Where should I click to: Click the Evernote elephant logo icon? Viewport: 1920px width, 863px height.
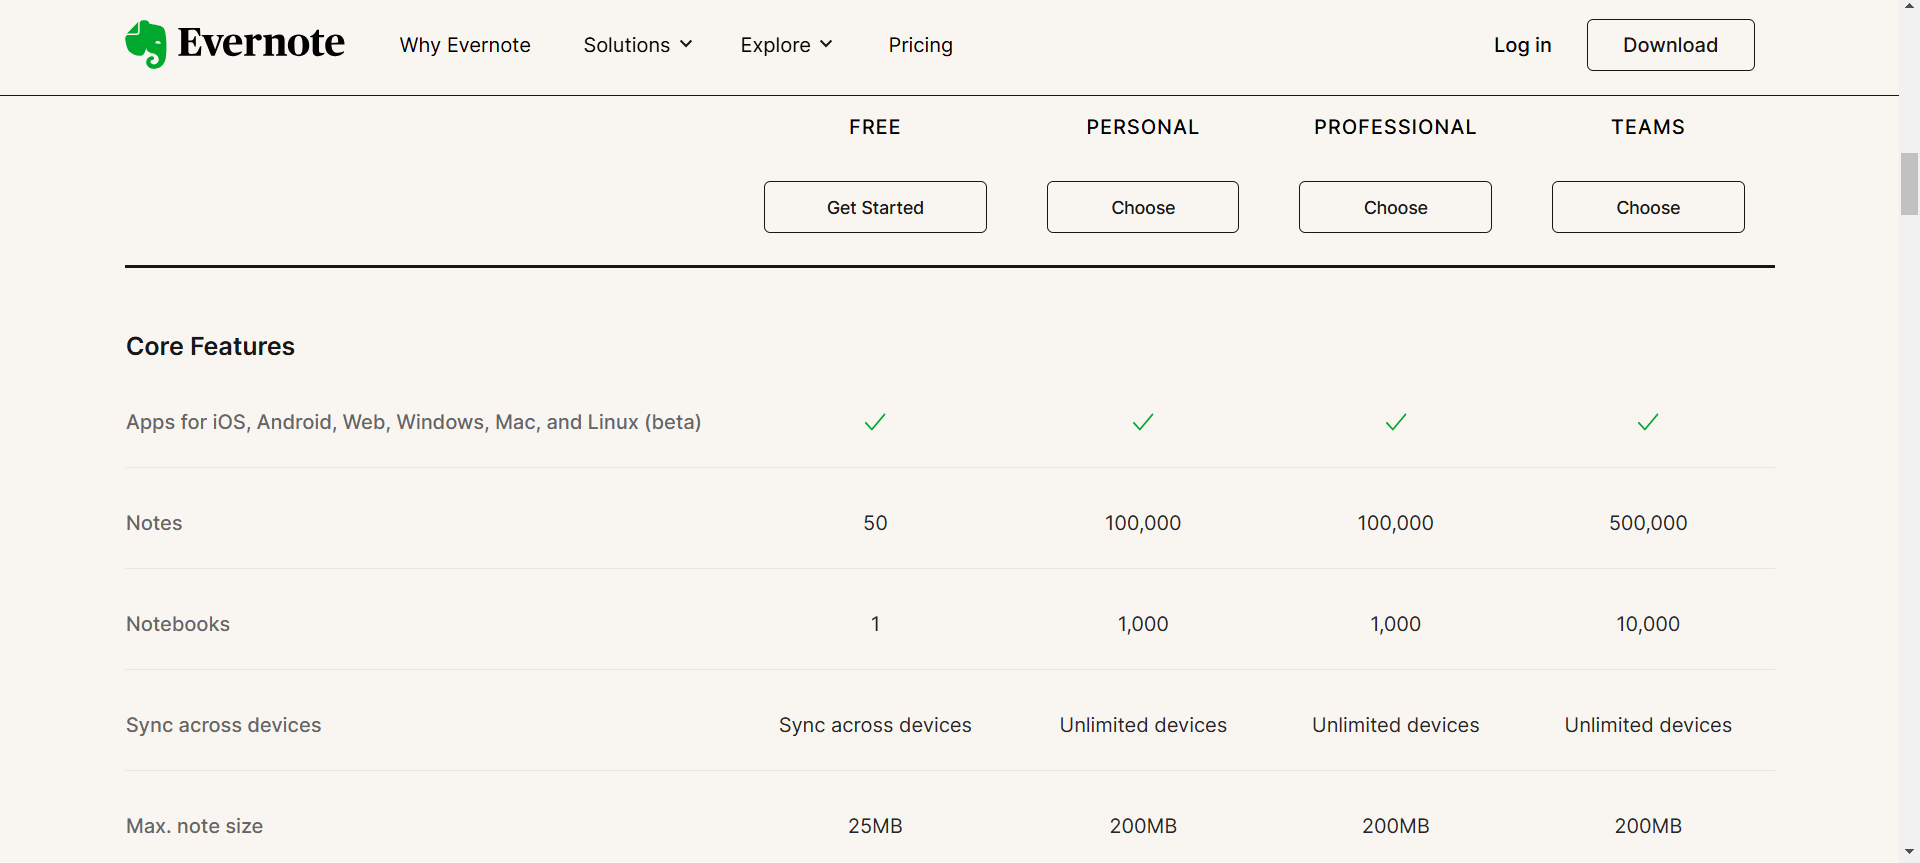pyautogui.click(x=146, y=45)
